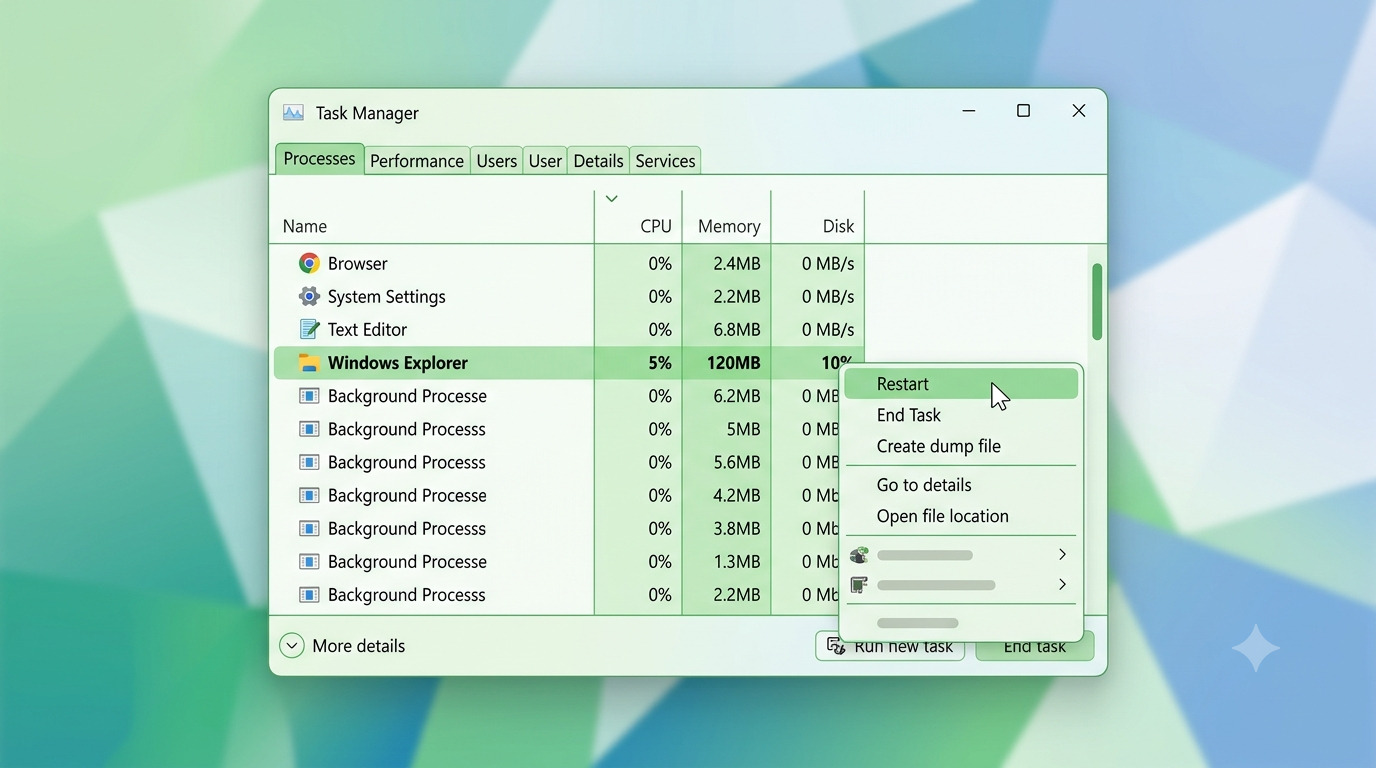Click the 2.4MB memory cell
This screenshot has height=768, width=1376.
point(736,264)
